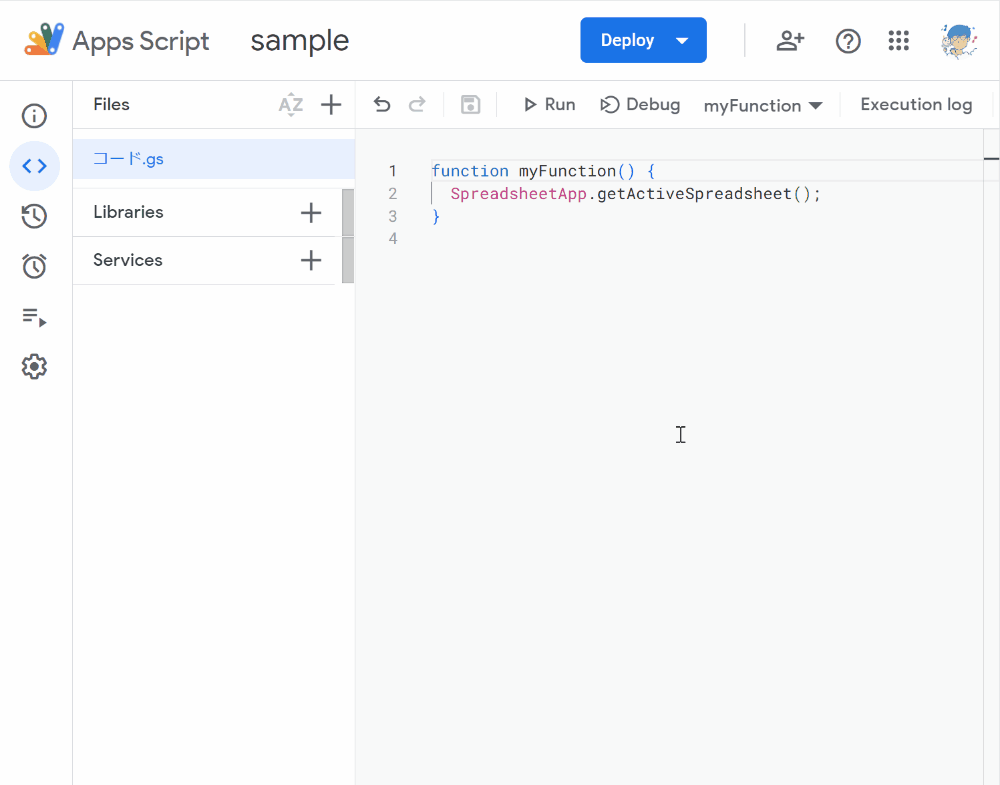Image resolution: width=1000 pixels, height=785 pixels.
Task: Undo the last edit
Action: [382, 105]
